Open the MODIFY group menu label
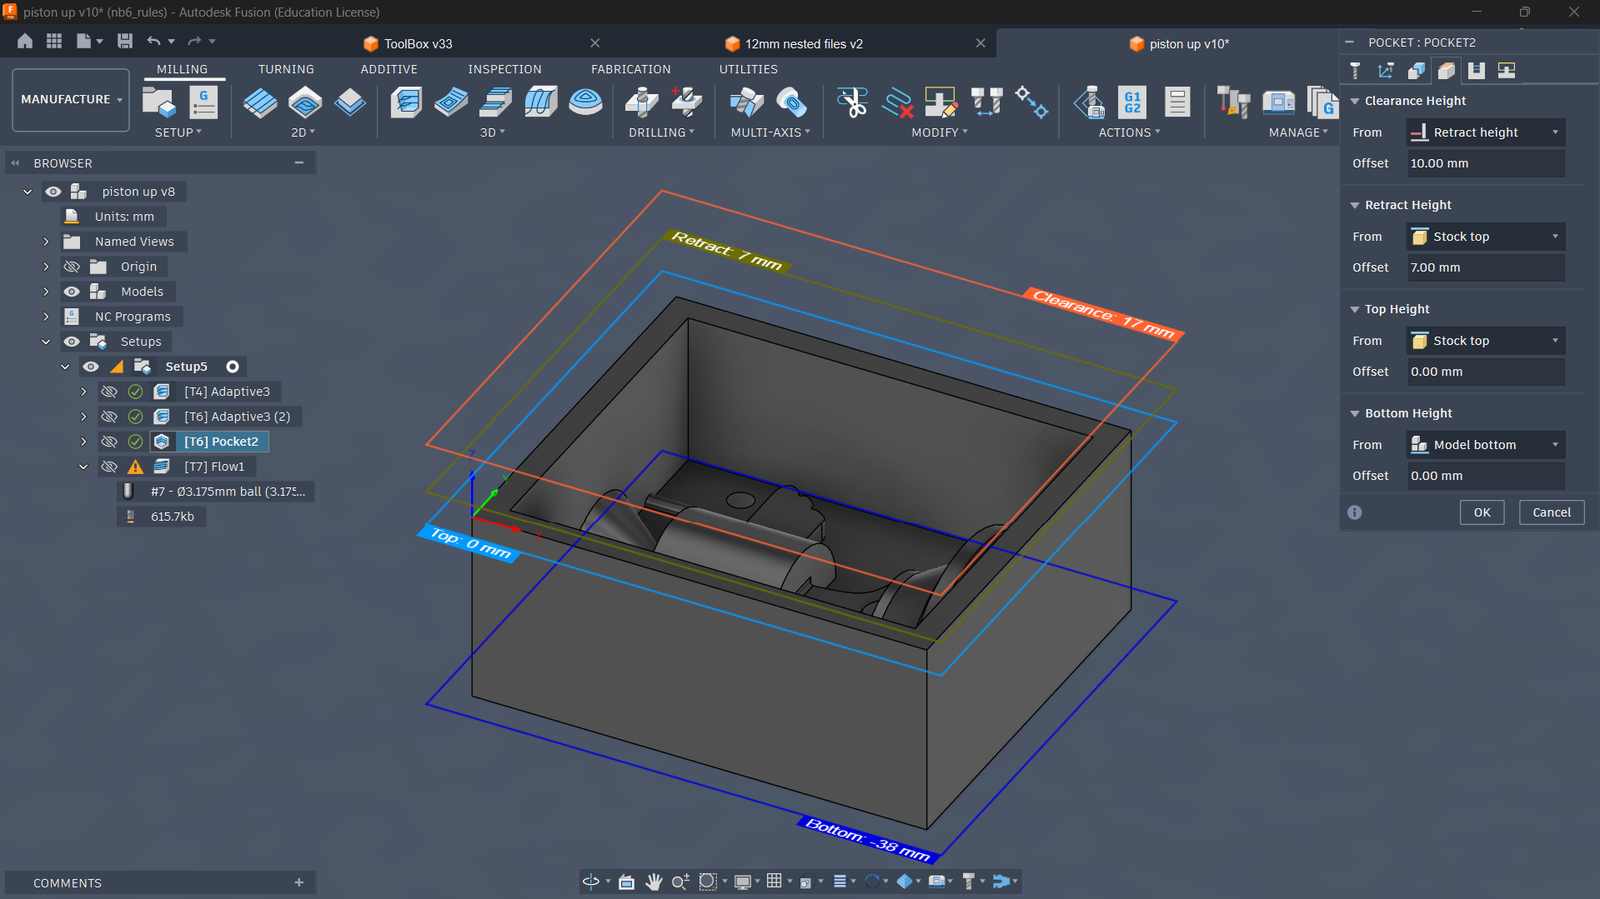Viewport: 1600px width, 899px height. [939, 132]
